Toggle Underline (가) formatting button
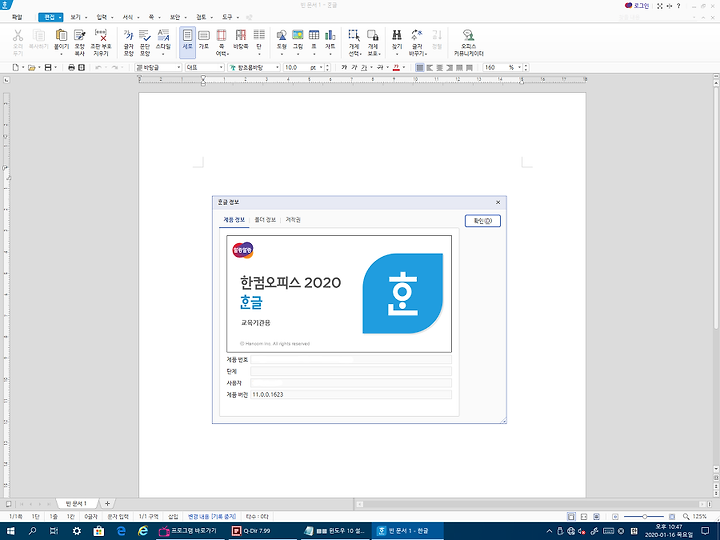The image size is (720, 540). click(364, 68)
